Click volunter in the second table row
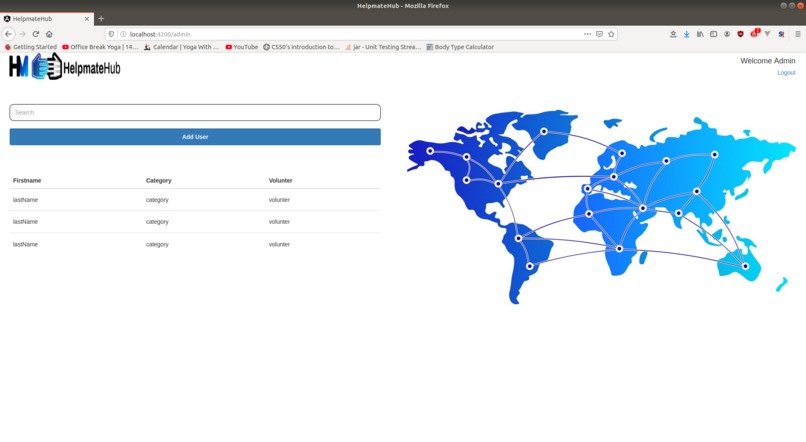806x442 pixels. [279, 222]
